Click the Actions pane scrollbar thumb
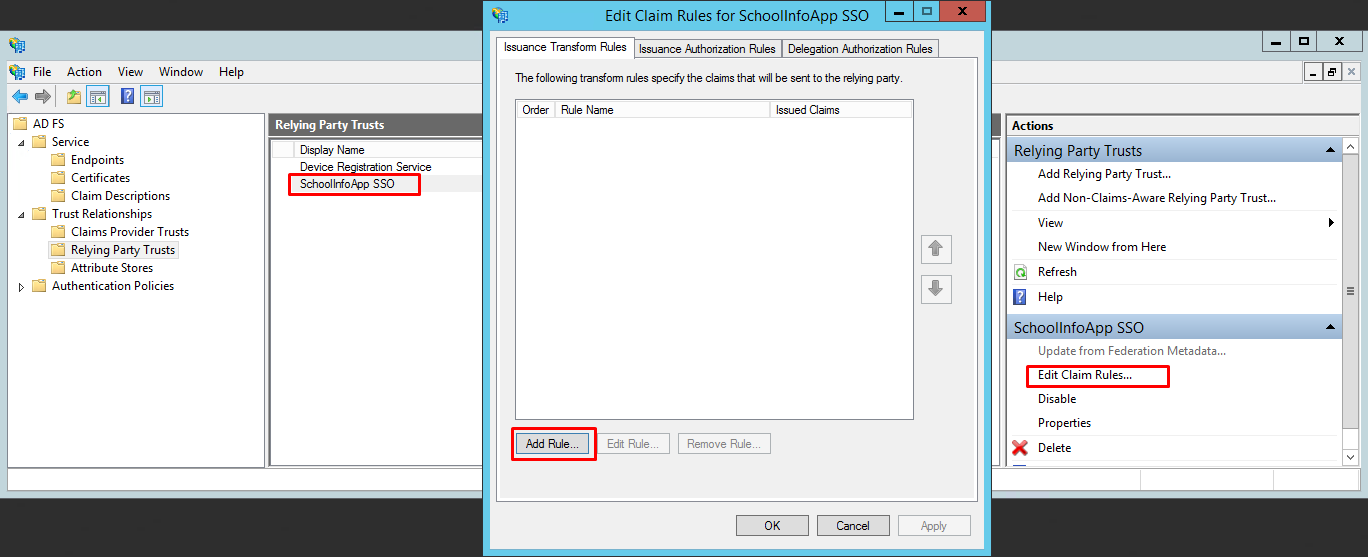Screen dimensions: 1368x557 pos(1350,290)
